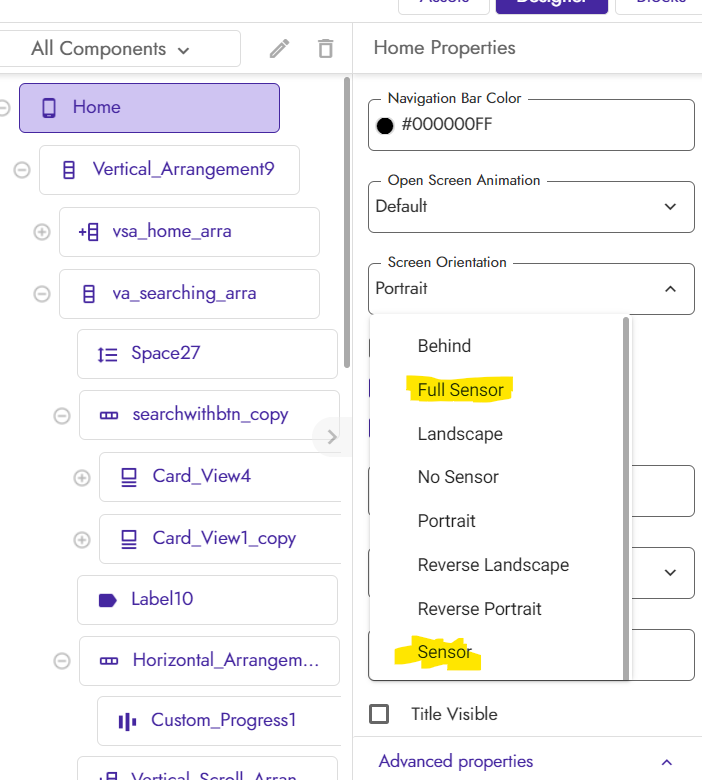Click the pencil rename component icon
The width and height of the screenshot is (702, 780).
[x=280, y=49]
